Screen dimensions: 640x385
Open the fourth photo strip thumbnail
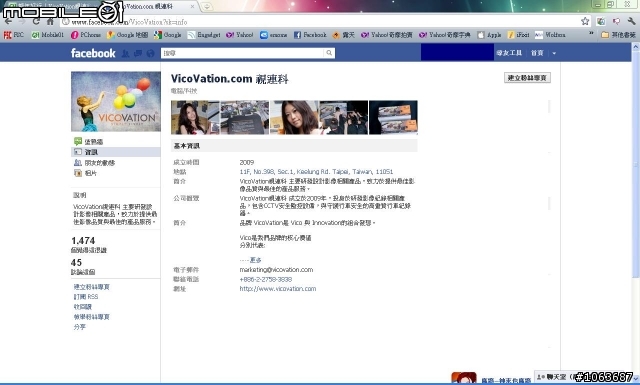[344, 118]
